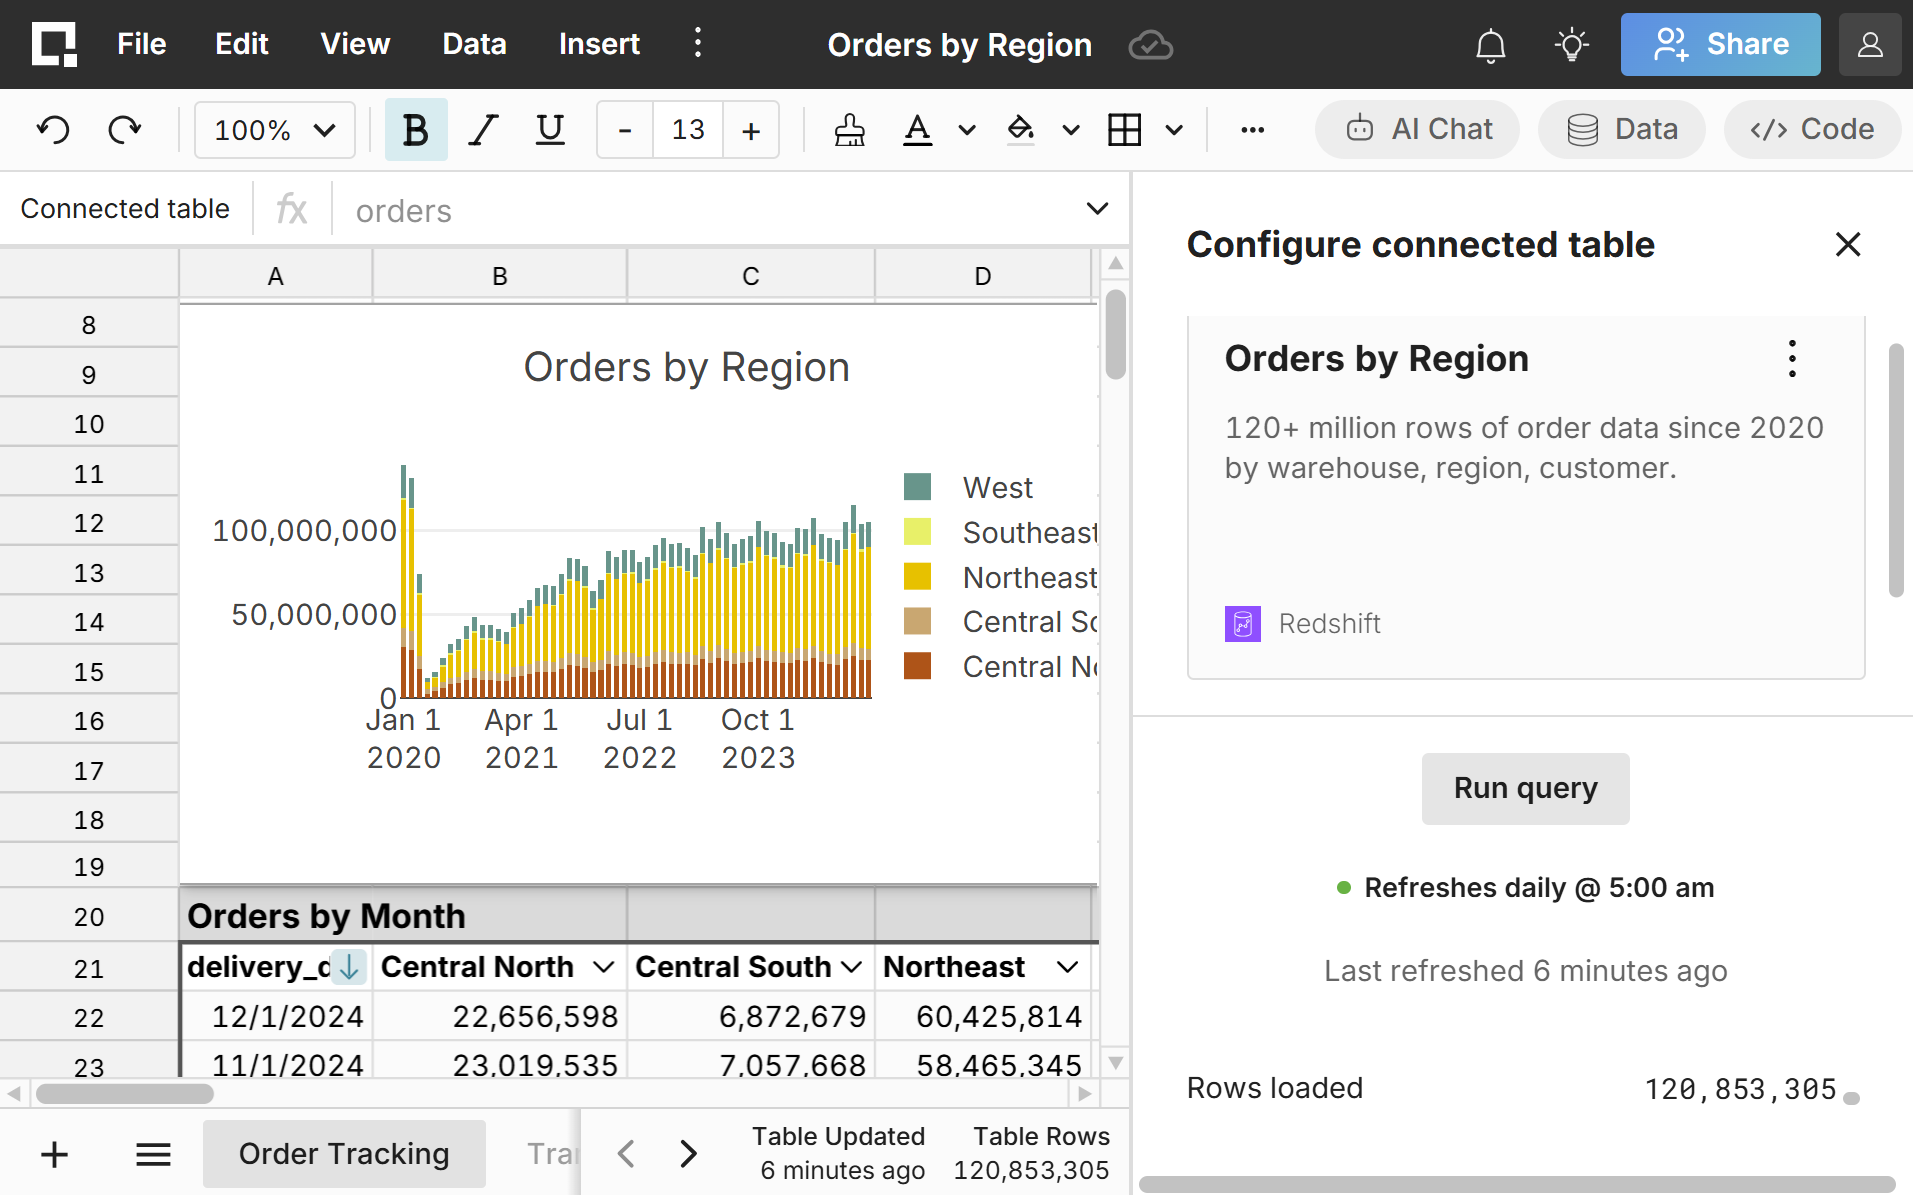Open the notifications bell

pos(1490,45)
